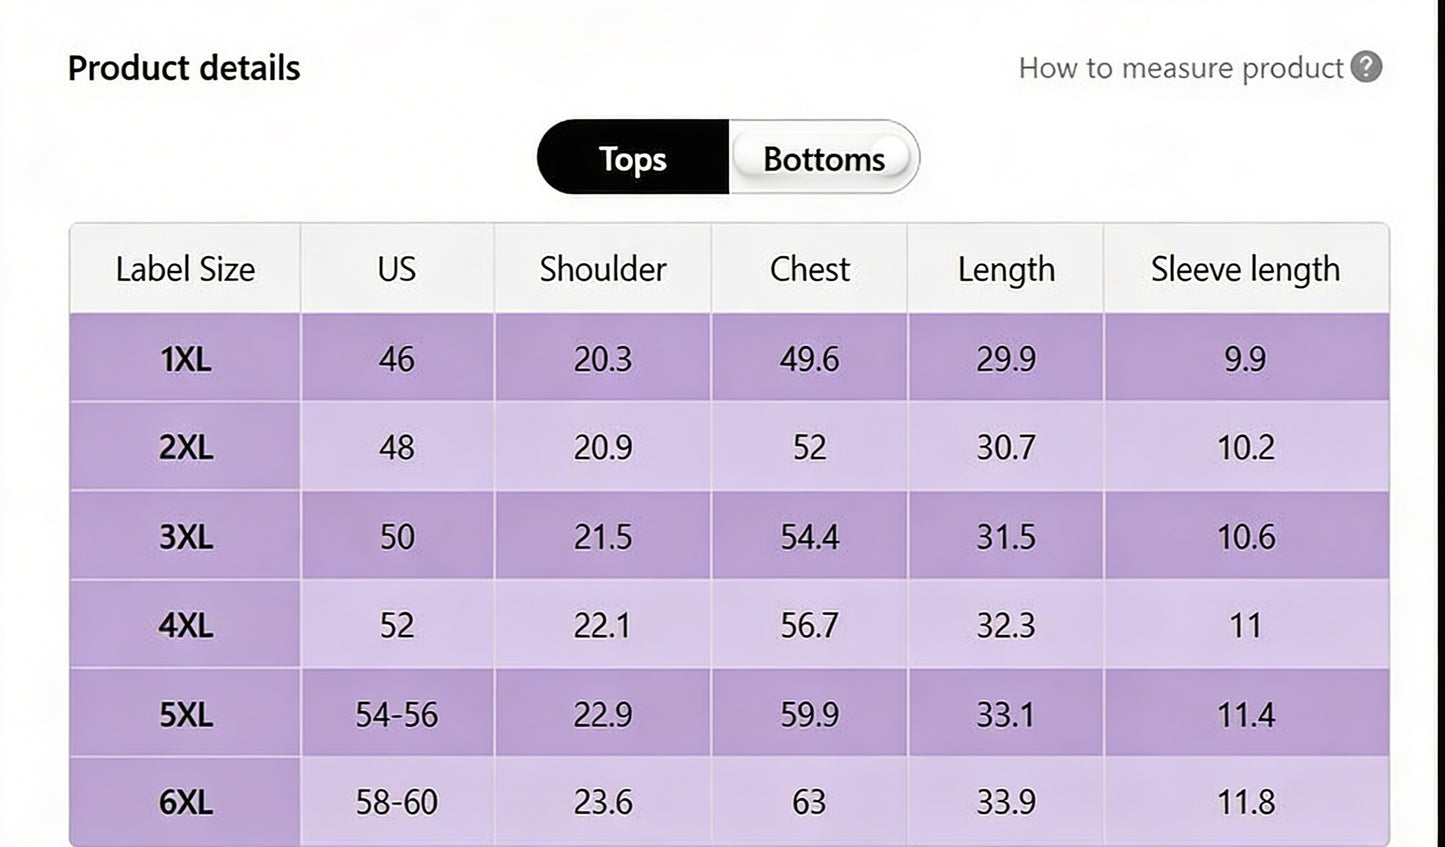Click the Length column header
Viewport: 1445px width, 847px height.
coord(1006,269)
